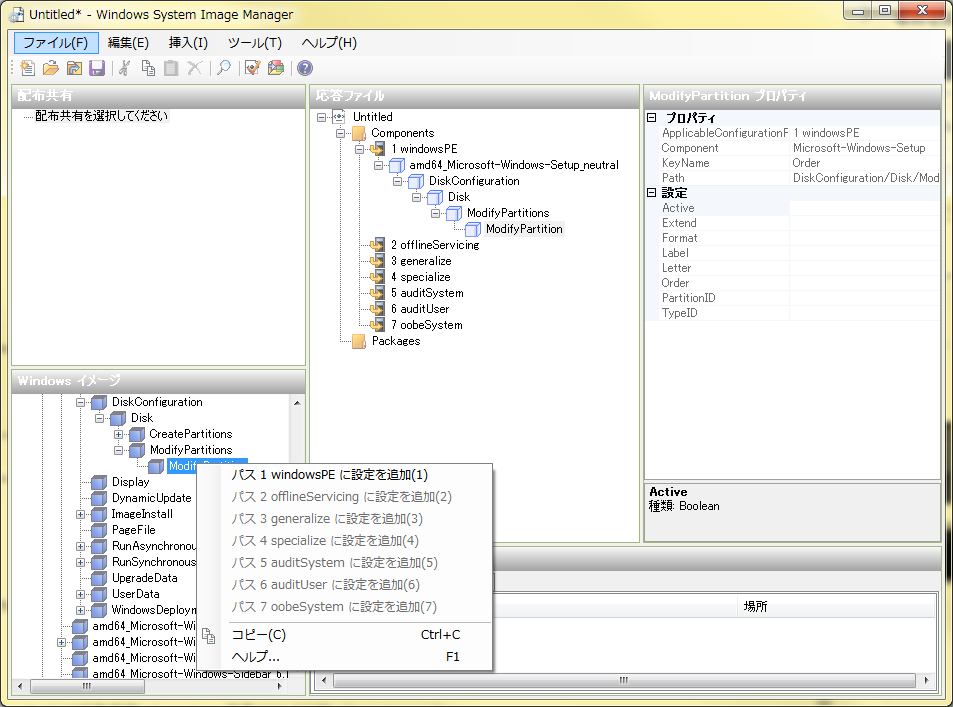Click the Letter setting value field
The width and height of the screenshot is (953, 707).
click(864, 268)
